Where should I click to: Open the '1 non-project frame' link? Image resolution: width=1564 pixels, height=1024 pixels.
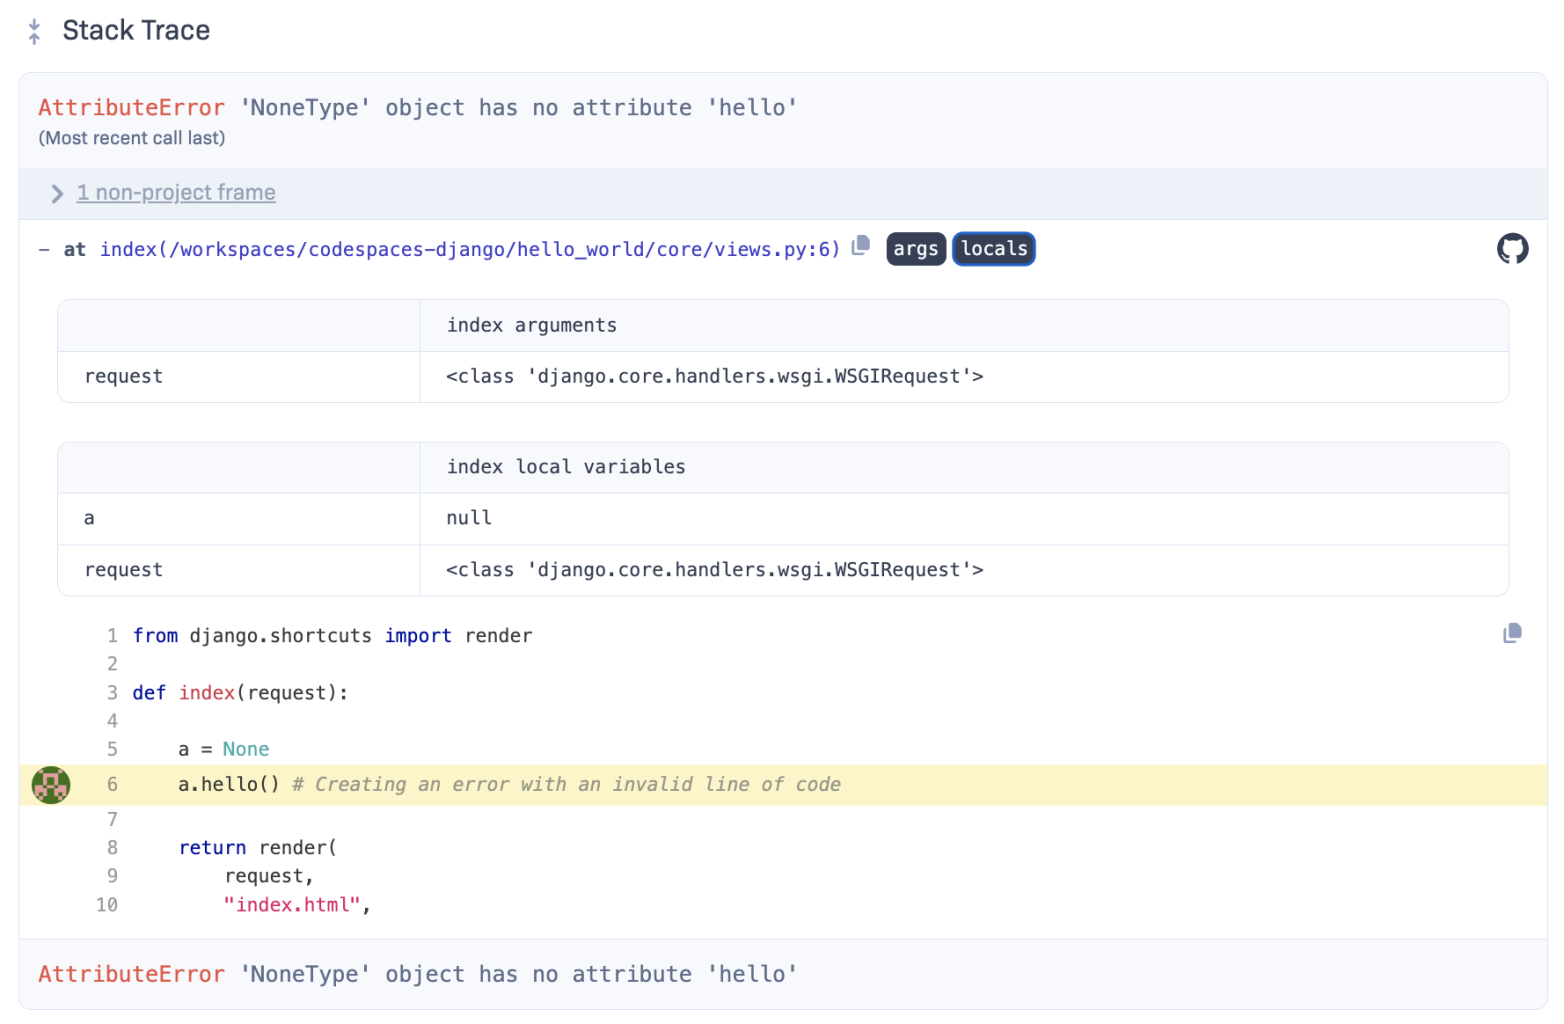tap(176, 193)
